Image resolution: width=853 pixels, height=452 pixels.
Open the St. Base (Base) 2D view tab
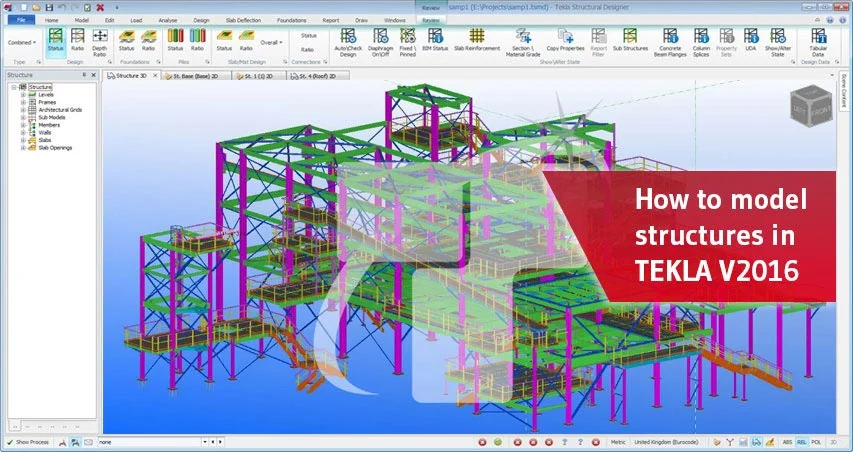pos(195,76)
